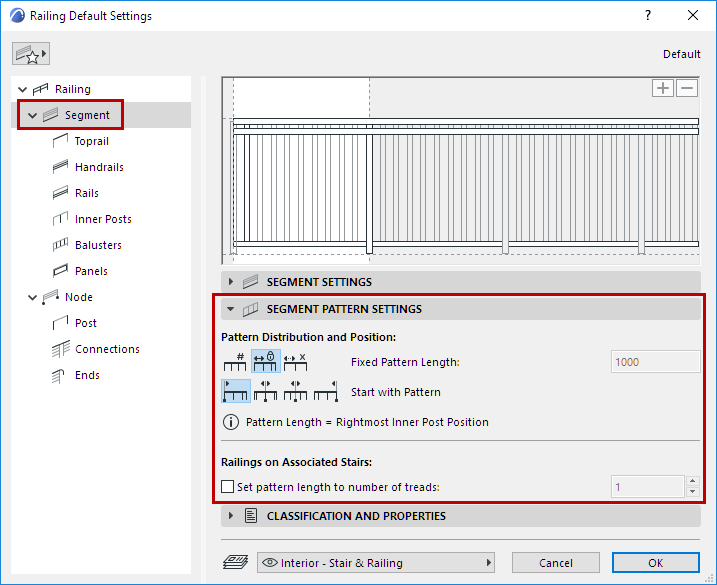Select the fixed pattern length lock icon
Image resolution: width=717 pixels, height=585 pixels.
pos(265,362)
